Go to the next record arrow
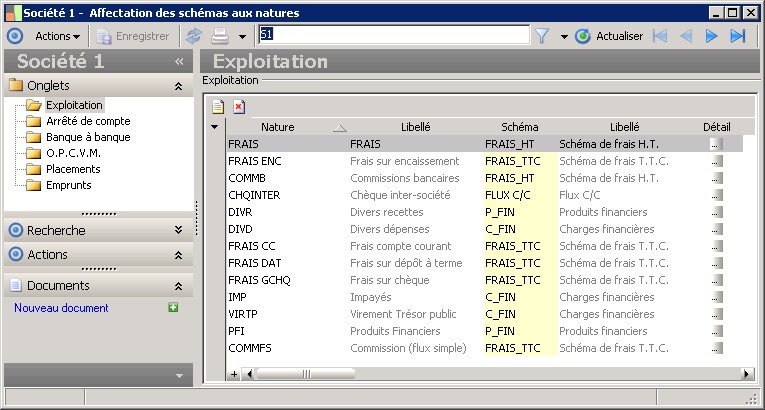Image resolution: width=765 pixels, height=410 pixels. coord(712,36)
